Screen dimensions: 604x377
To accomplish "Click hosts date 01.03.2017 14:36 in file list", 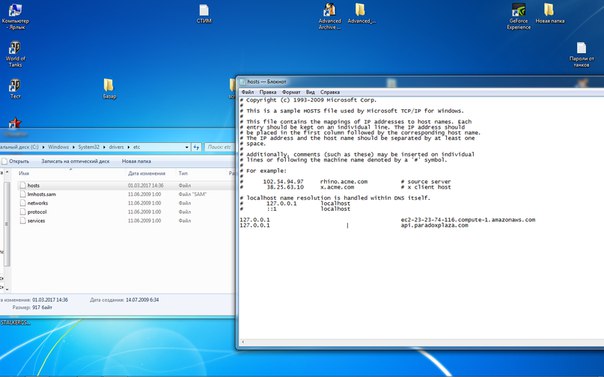I will pyautogui.click(x=145, y=185).
